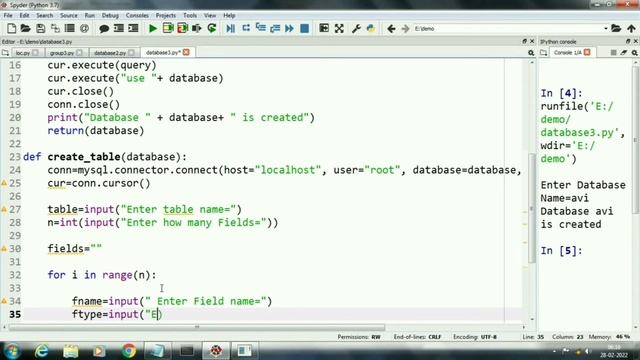Undock the IPython console pane
640x360 pixels.
628,41
